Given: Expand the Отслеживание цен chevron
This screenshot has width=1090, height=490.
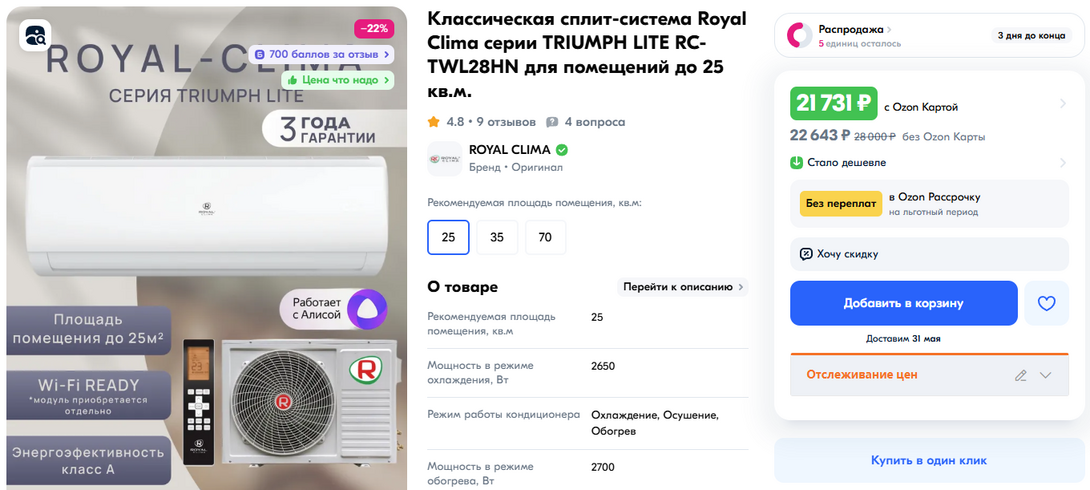Looking at the screenshot, I should pos(1046,375).
